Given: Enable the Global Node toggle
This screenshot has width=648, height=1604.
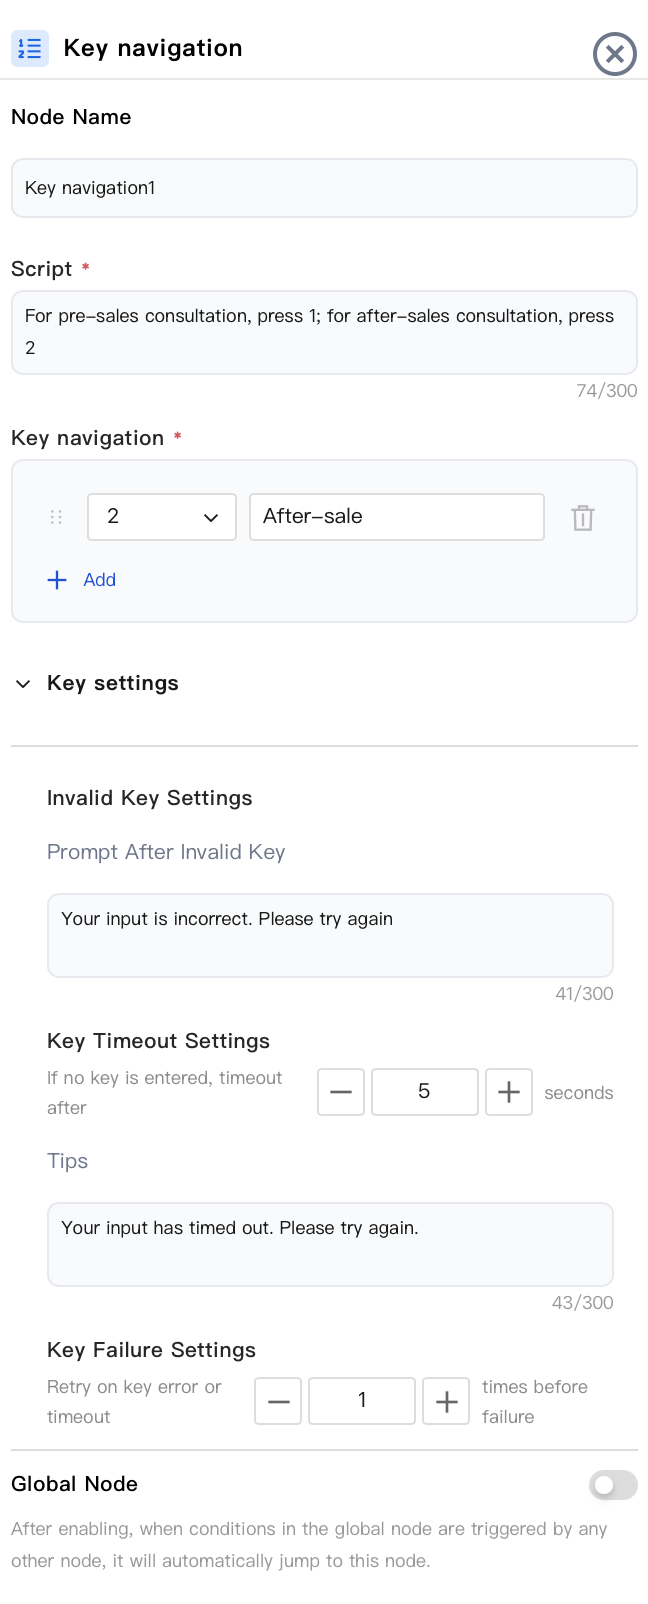Looking at the screenshot, I should pyautogui.click(x=613, y=1485).
